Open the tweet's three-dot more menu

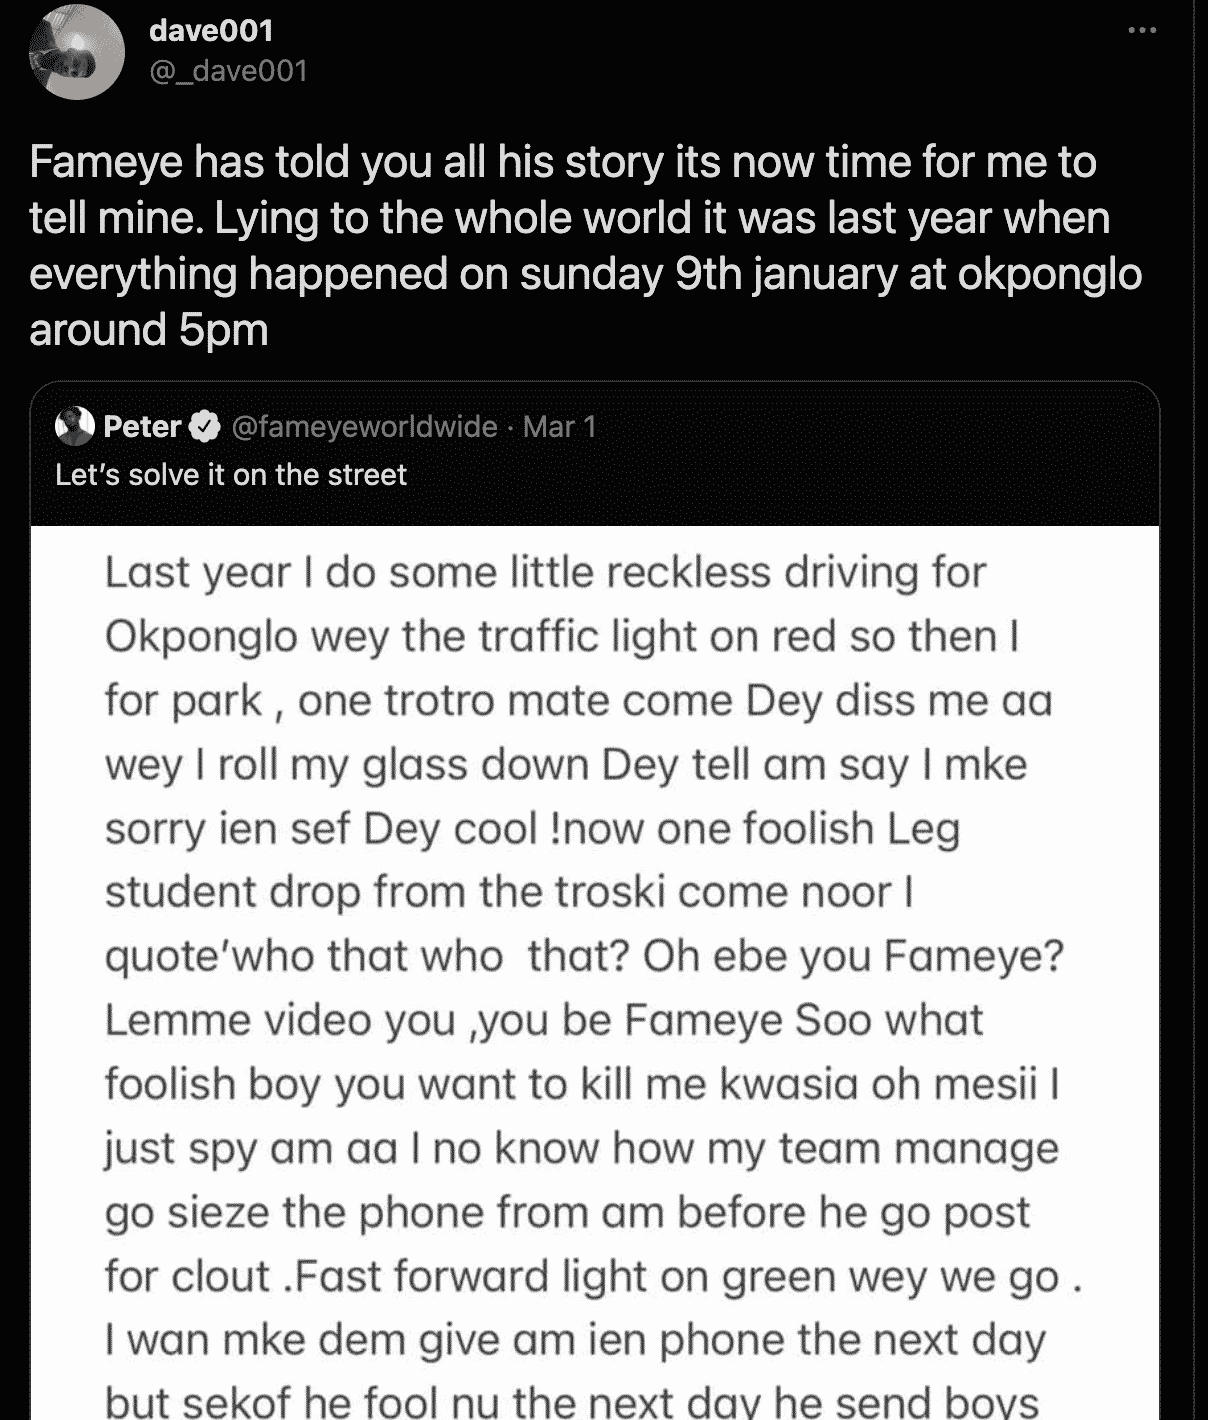[1142, 31]
